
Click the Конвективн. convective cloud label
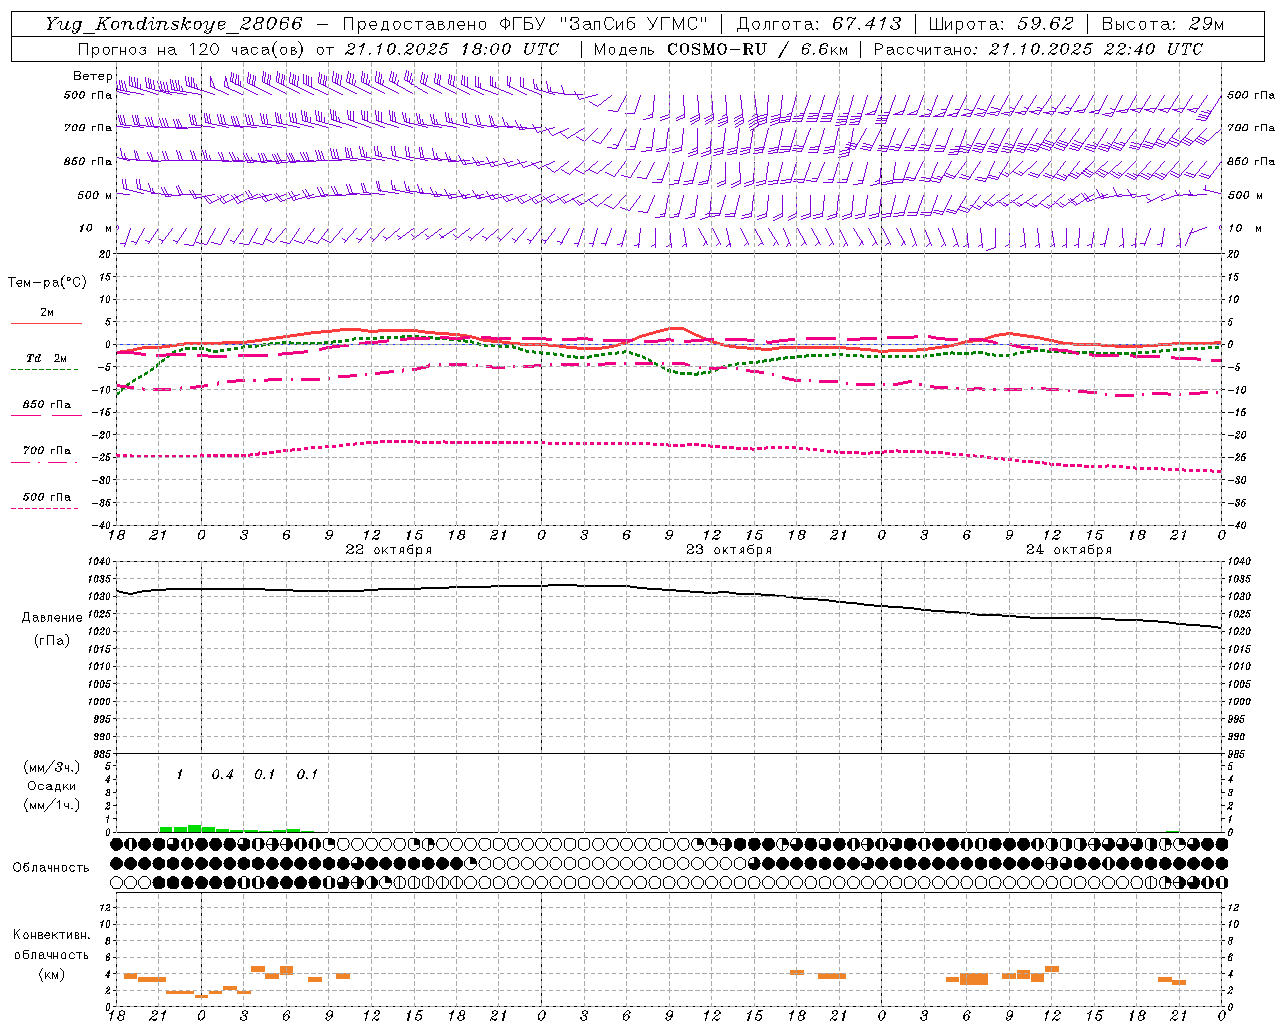tap(51, 935)
